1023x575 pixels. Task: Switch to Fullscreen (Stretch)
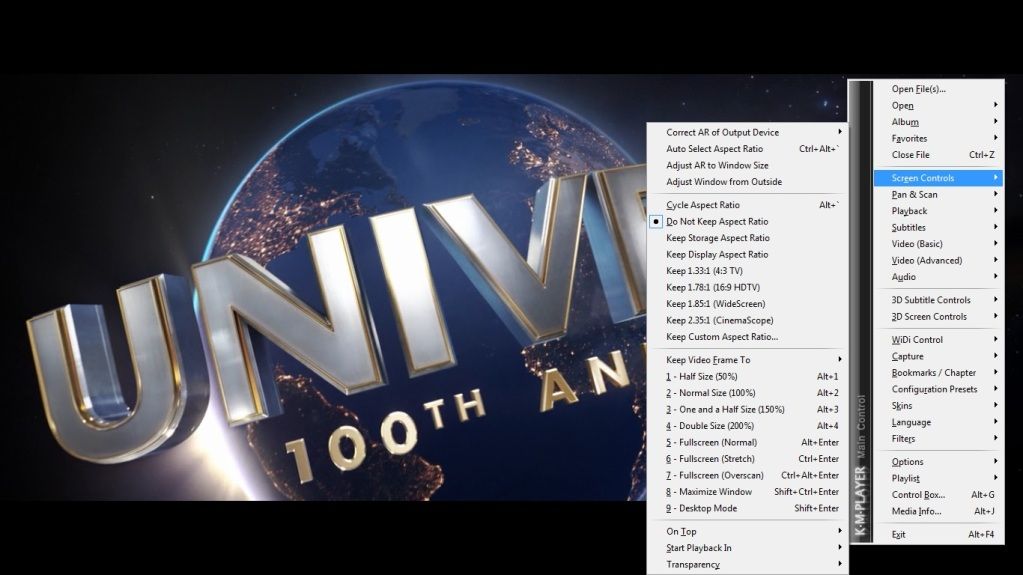(747, 459)
